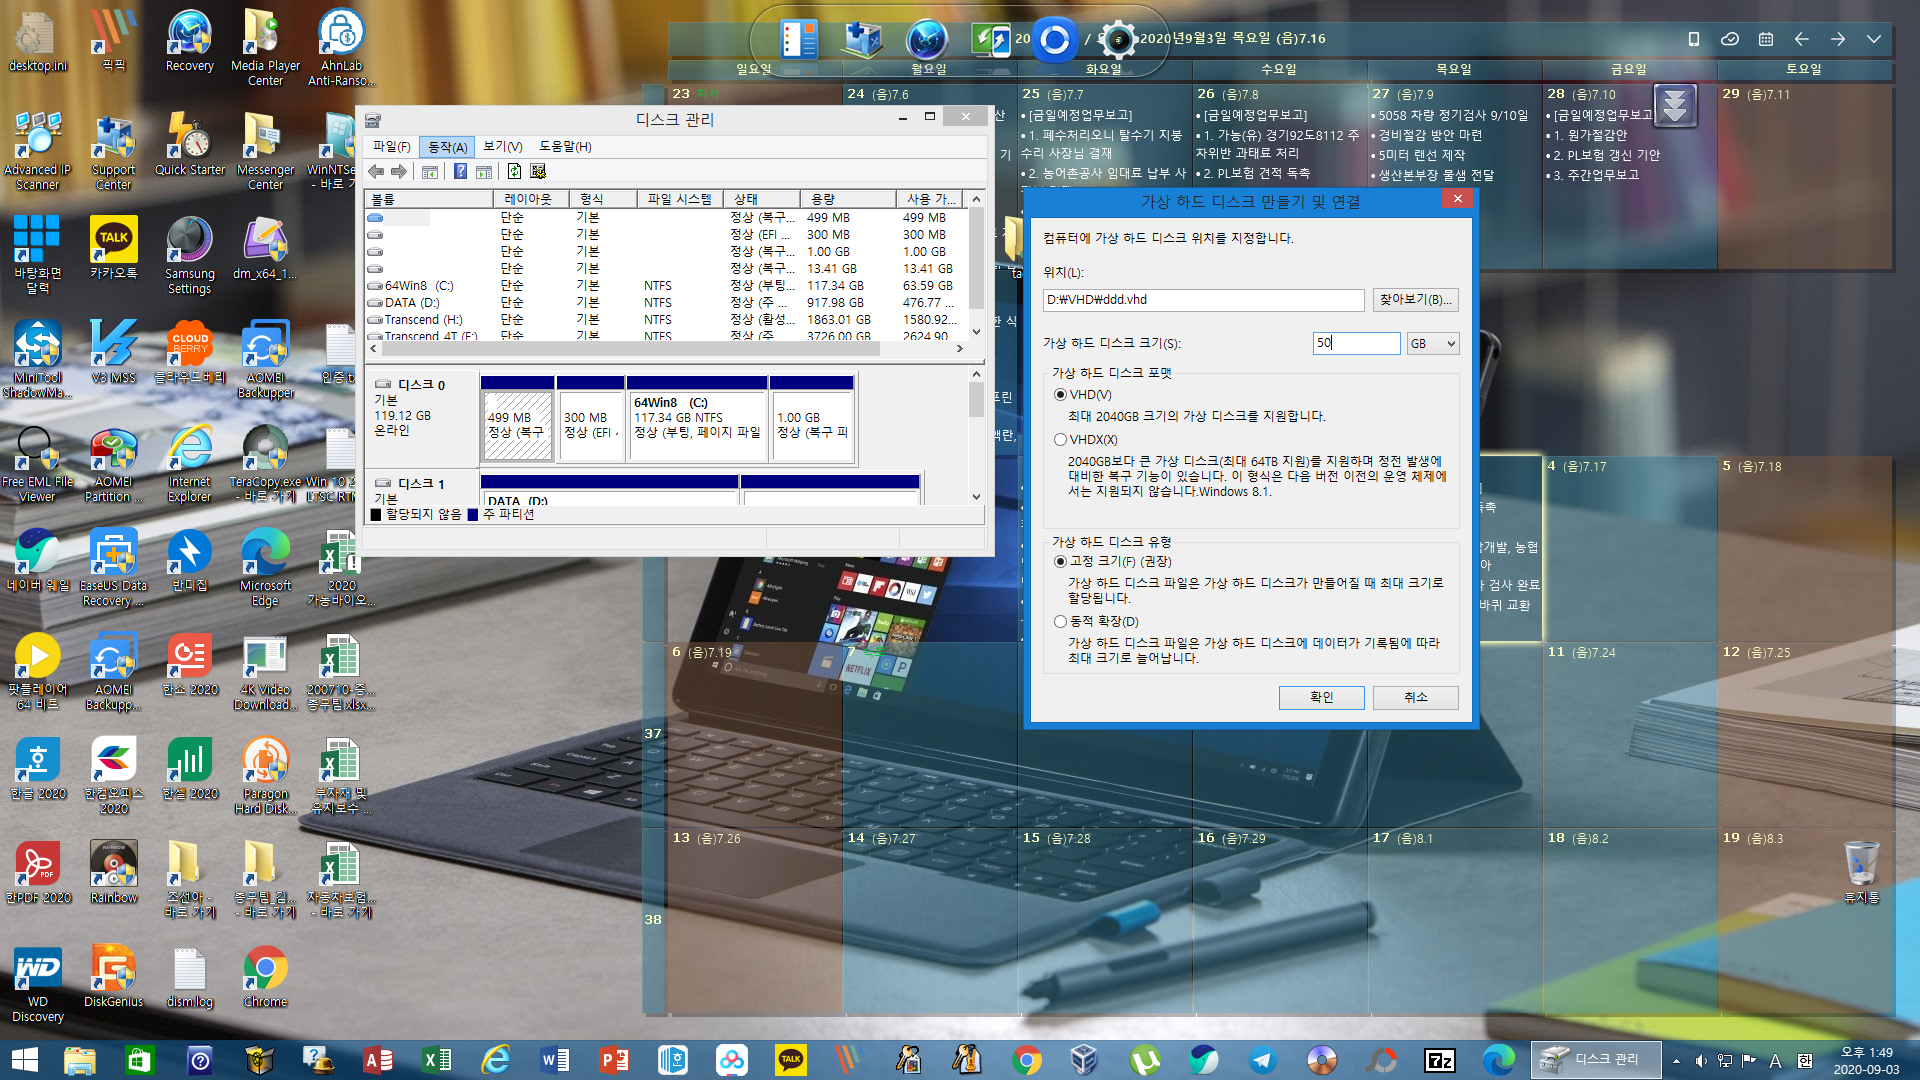Click the Back arrow in Disk Management toolbar

376,171
